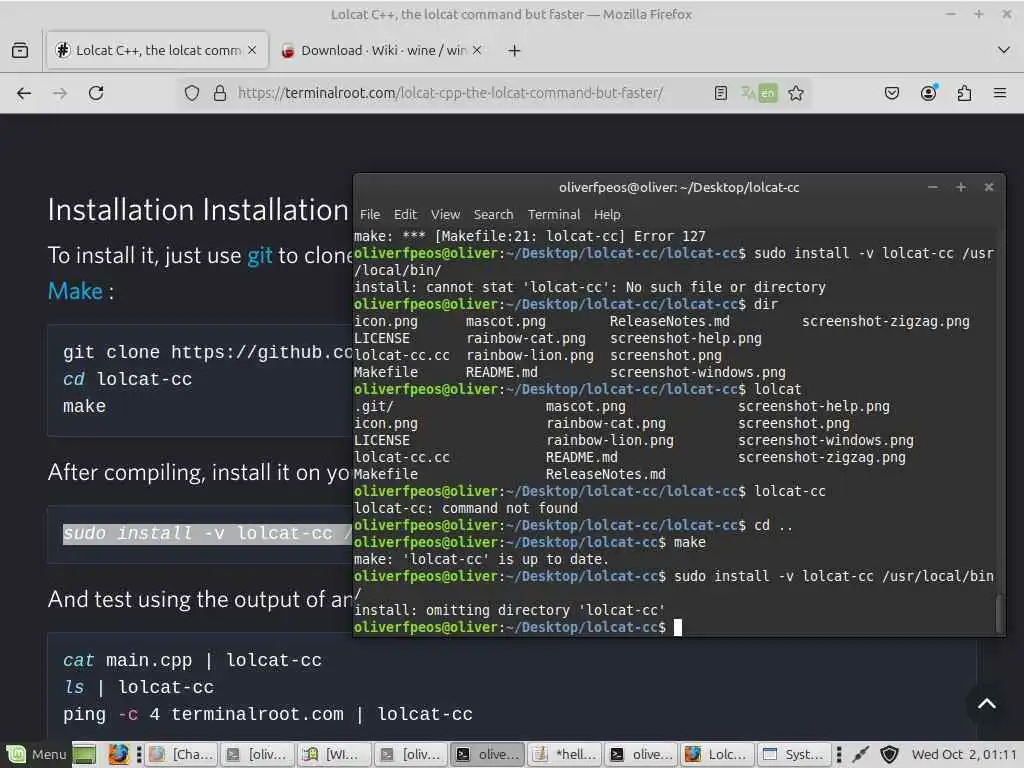The image size is (1024, 768).
Task: Open the Terminal menu in terminal window
Action: pos(554,214)
